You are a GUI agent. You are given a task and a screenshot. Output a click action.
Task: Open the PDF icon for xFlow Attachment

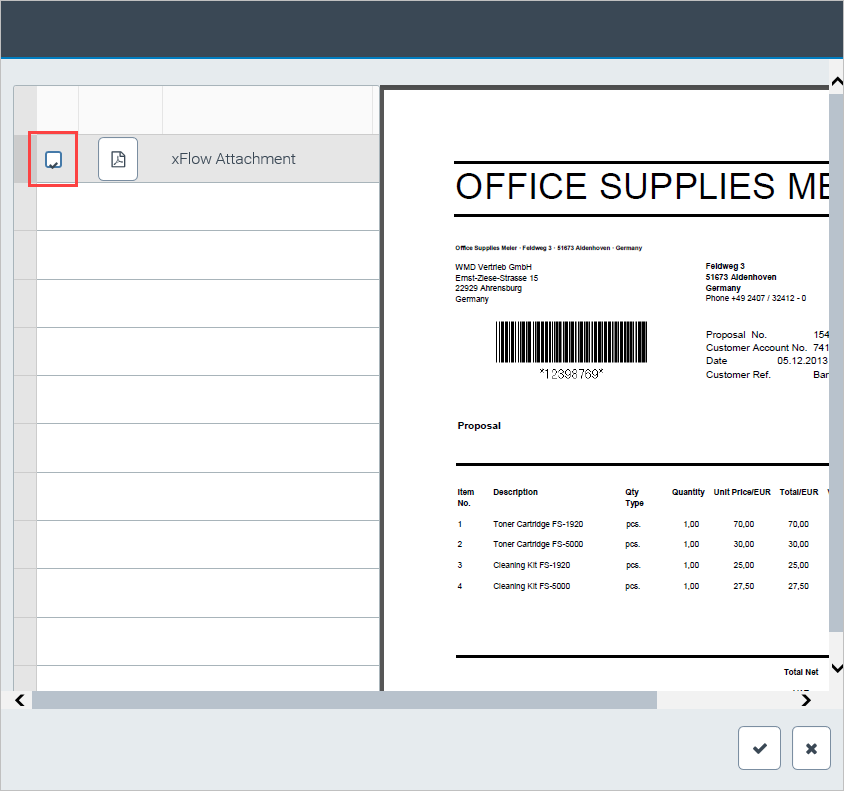pos(118,159)
